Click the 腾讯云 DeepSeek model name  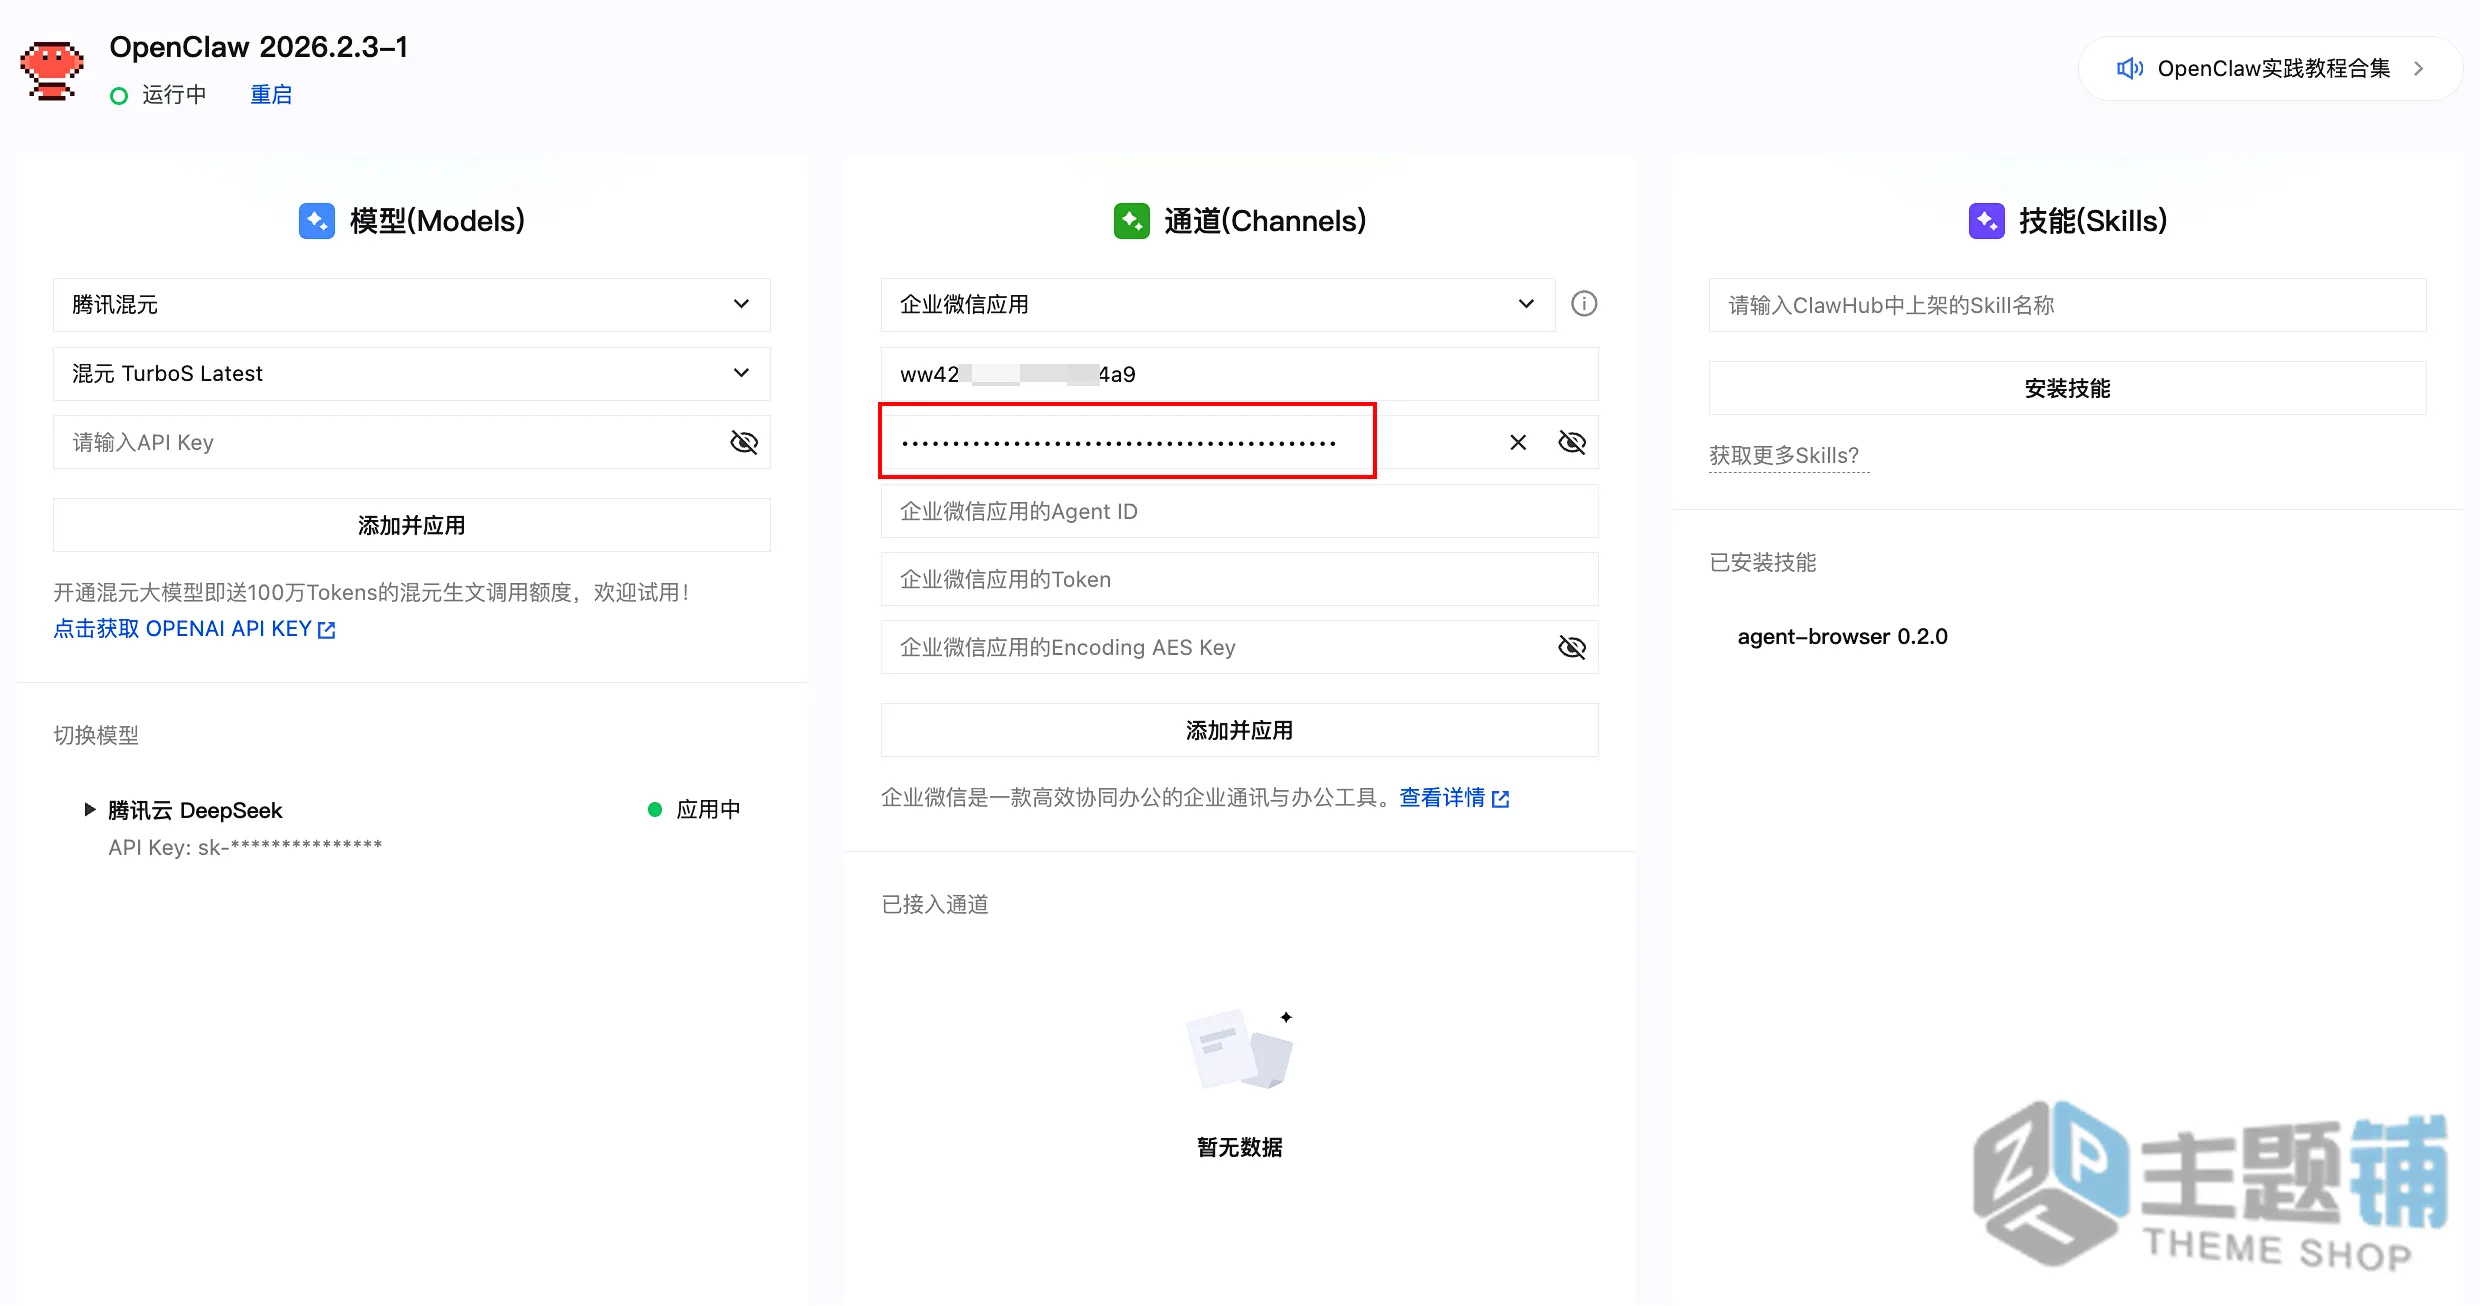[x=195, y=810]
